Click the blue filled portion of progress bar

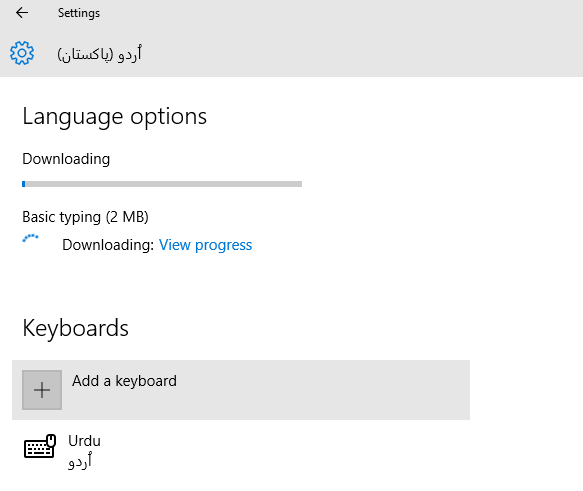[24, 184]
